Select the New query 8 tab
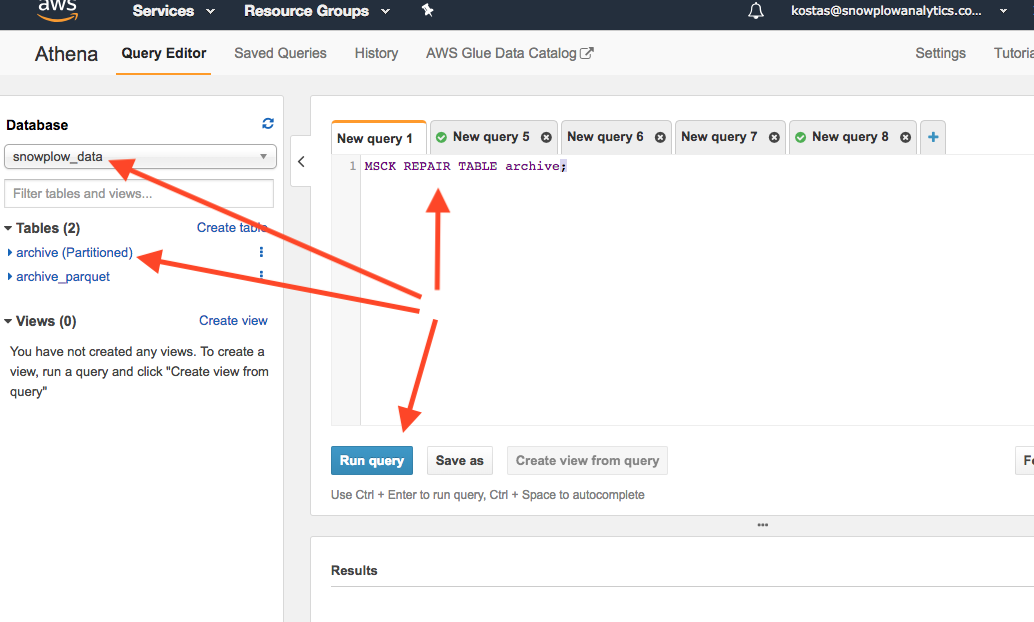Image resolution: width=1034 pixels, height=622 pixels. 850,137
